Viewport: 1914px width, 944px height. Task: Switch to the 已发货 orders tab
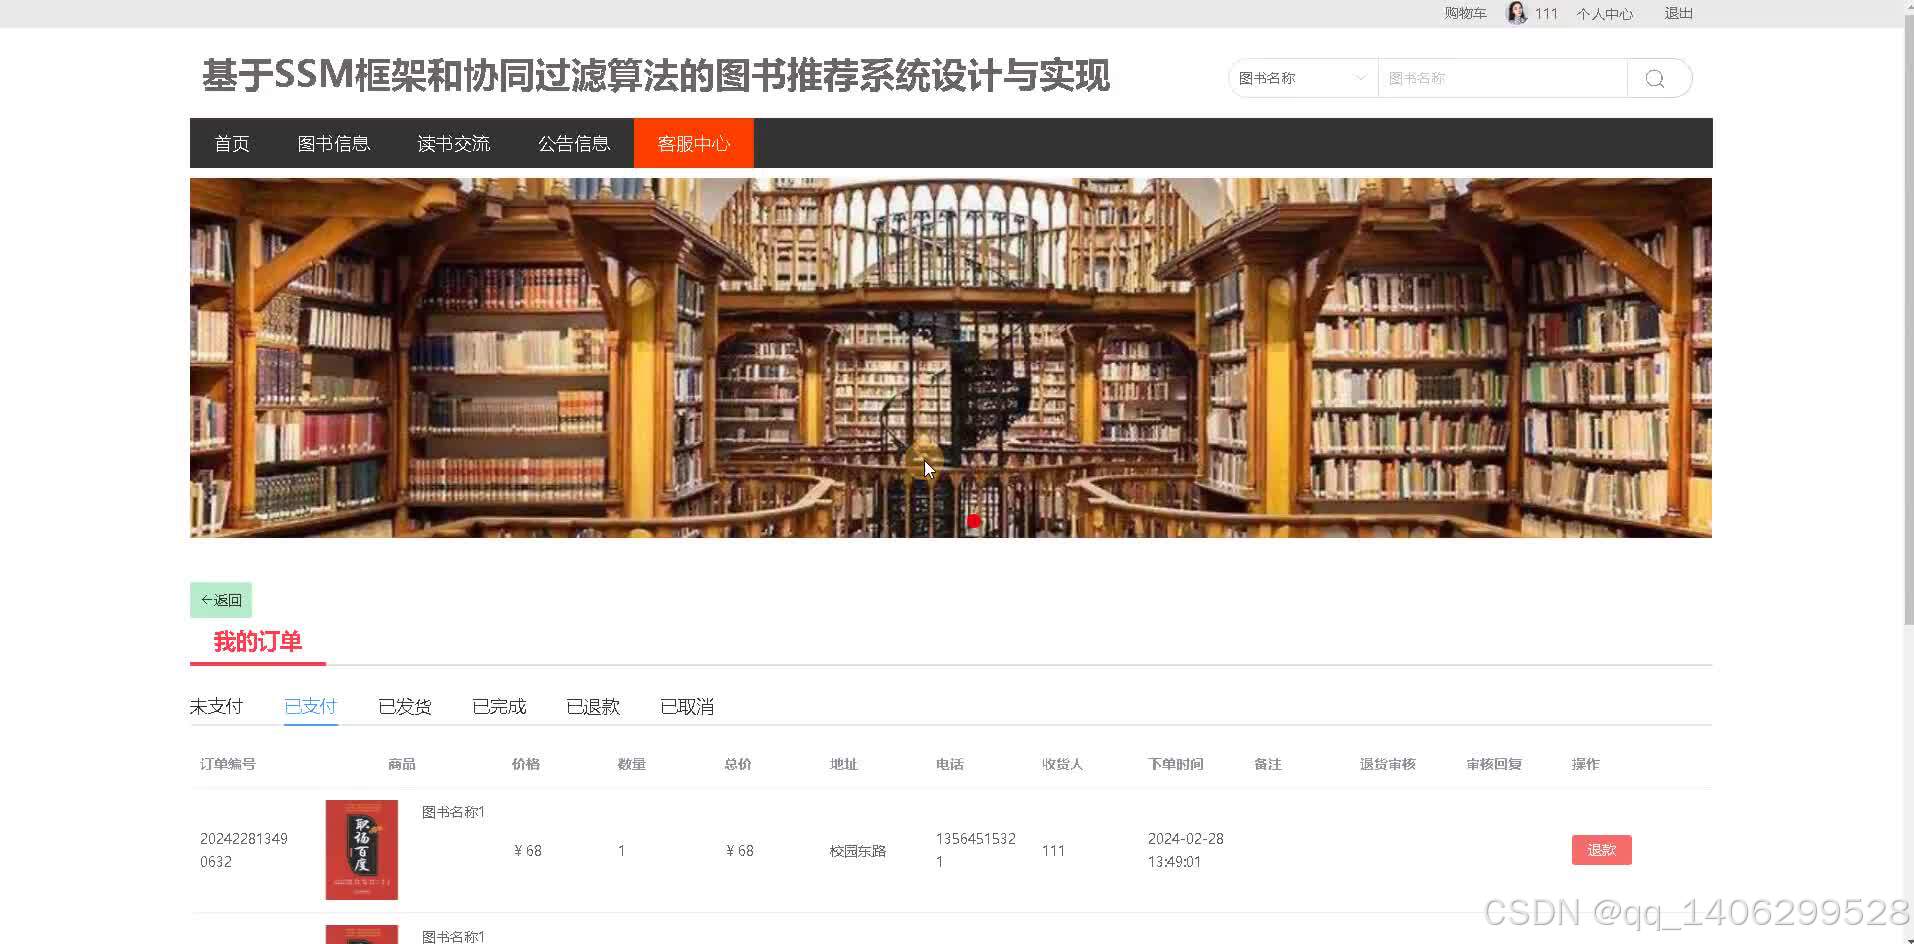(x=405, y=706)
